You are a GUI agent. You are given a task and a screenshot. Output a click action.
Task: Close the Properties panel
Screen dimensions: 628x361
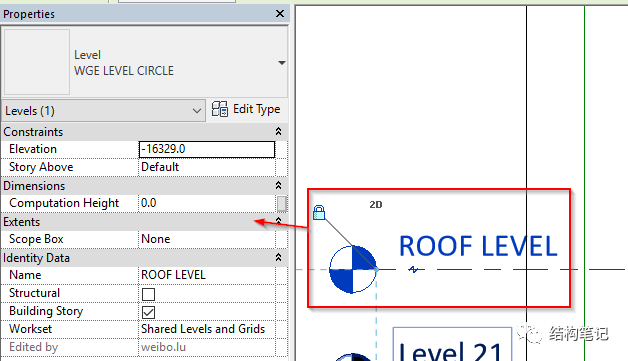point(280,14)
